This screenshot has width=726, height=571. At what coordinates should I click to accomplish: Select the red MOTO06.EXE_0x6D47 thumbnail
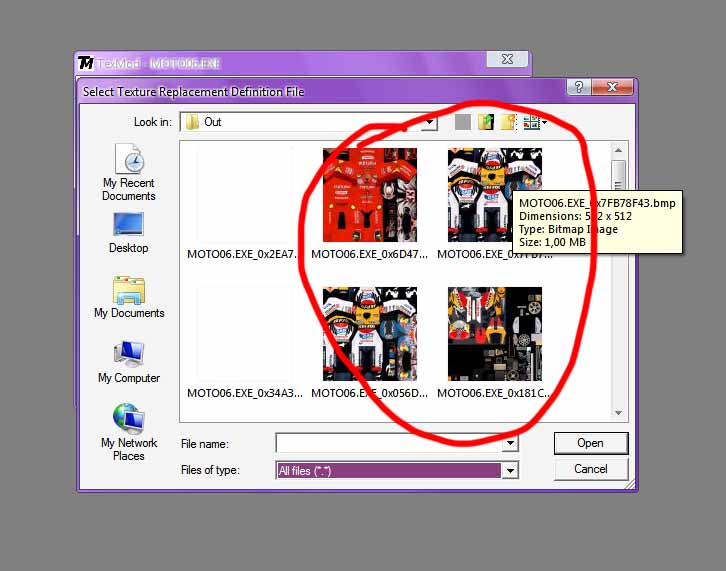pos(369,195)
